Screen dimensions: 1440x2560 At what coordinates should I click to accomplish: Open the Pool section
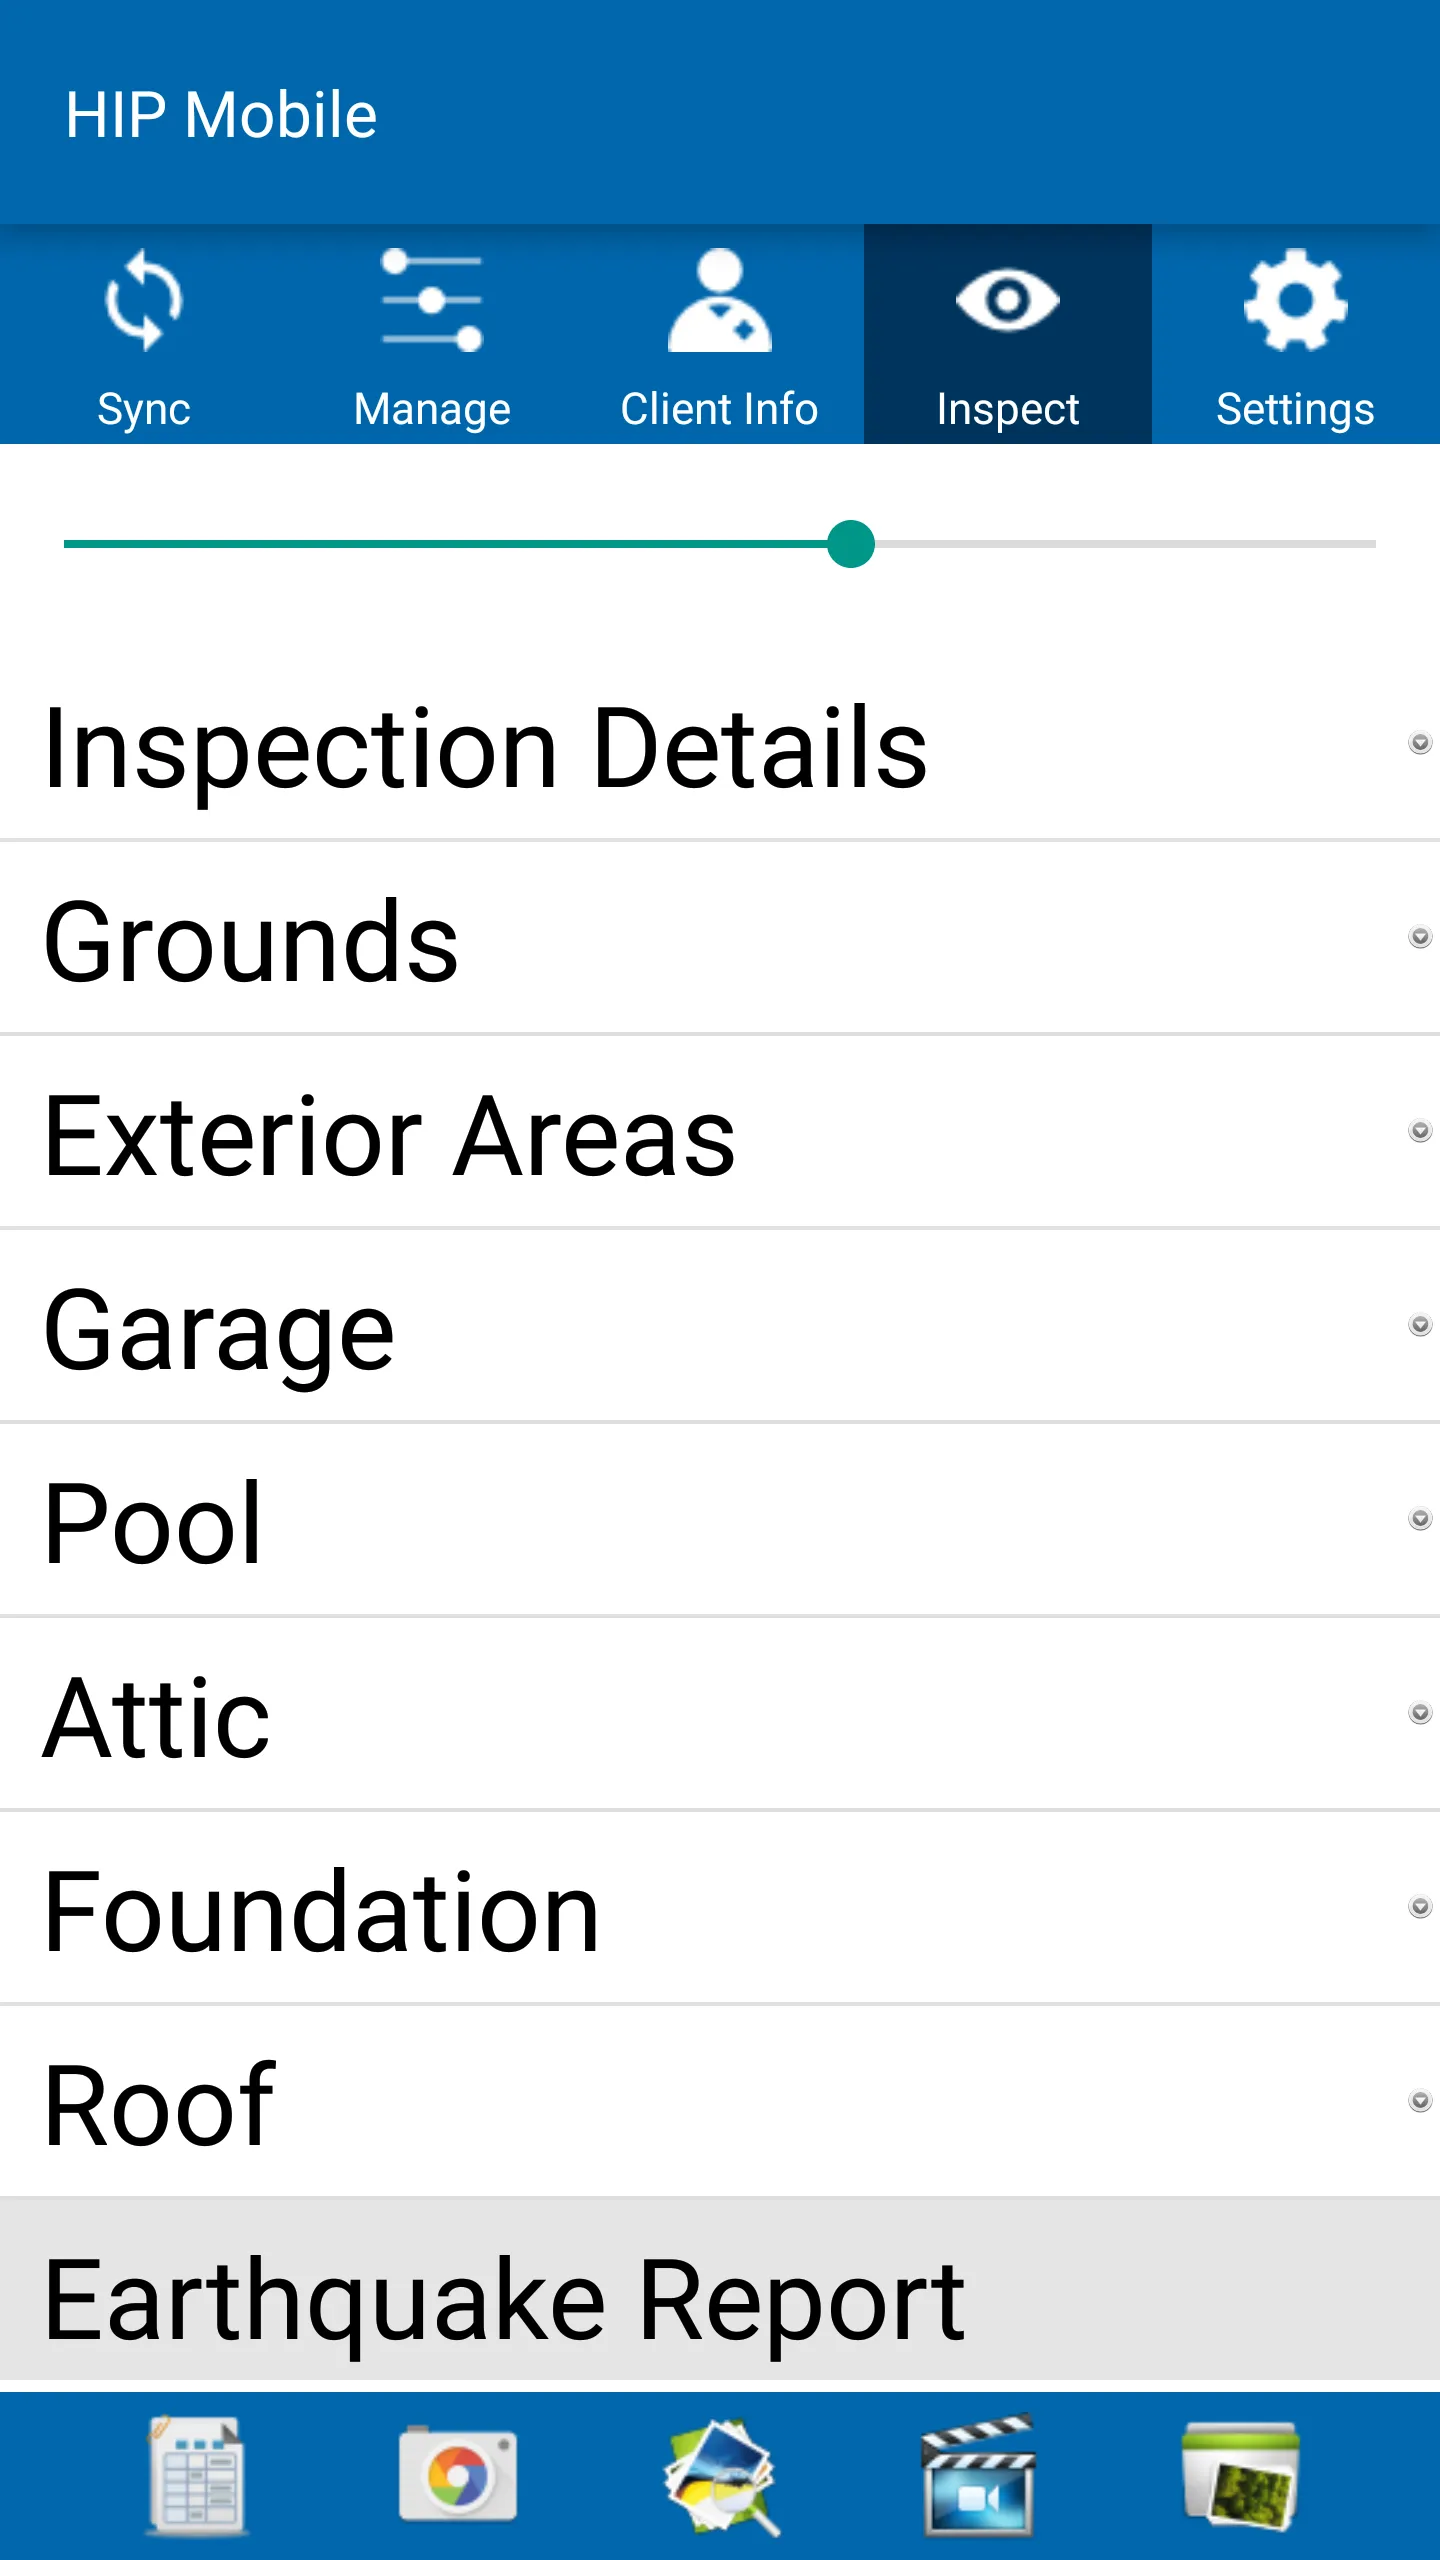[720, 1520]
